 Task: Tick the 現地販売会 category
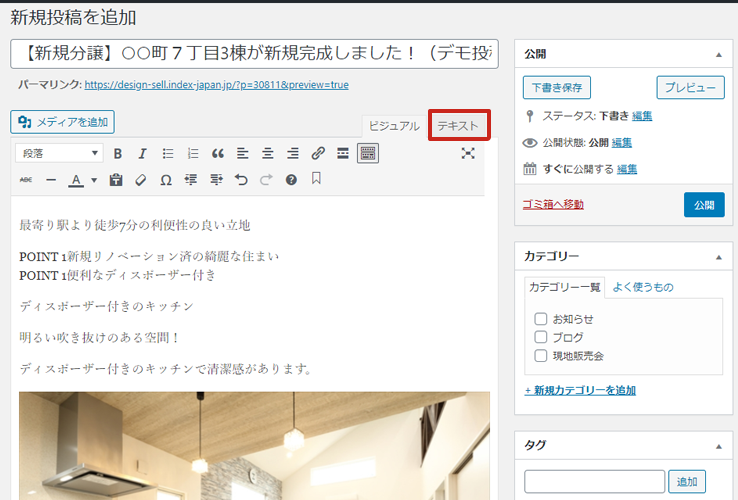pyautogui.click(x=541, y=355)
